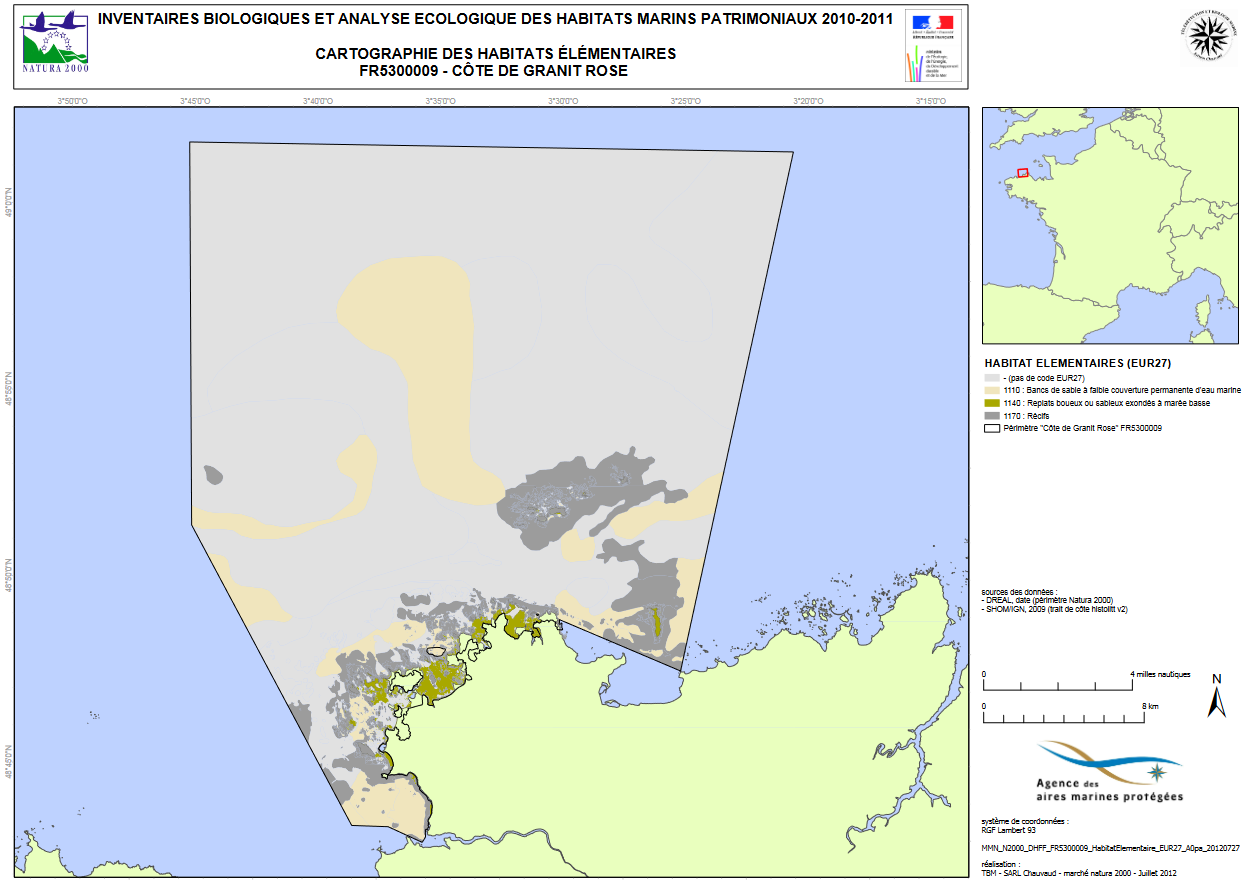The width and height of the screenshot is (1248, 886).
Task: Click the olive 1140 mudflat legend swatch
Action: (992, 403)
